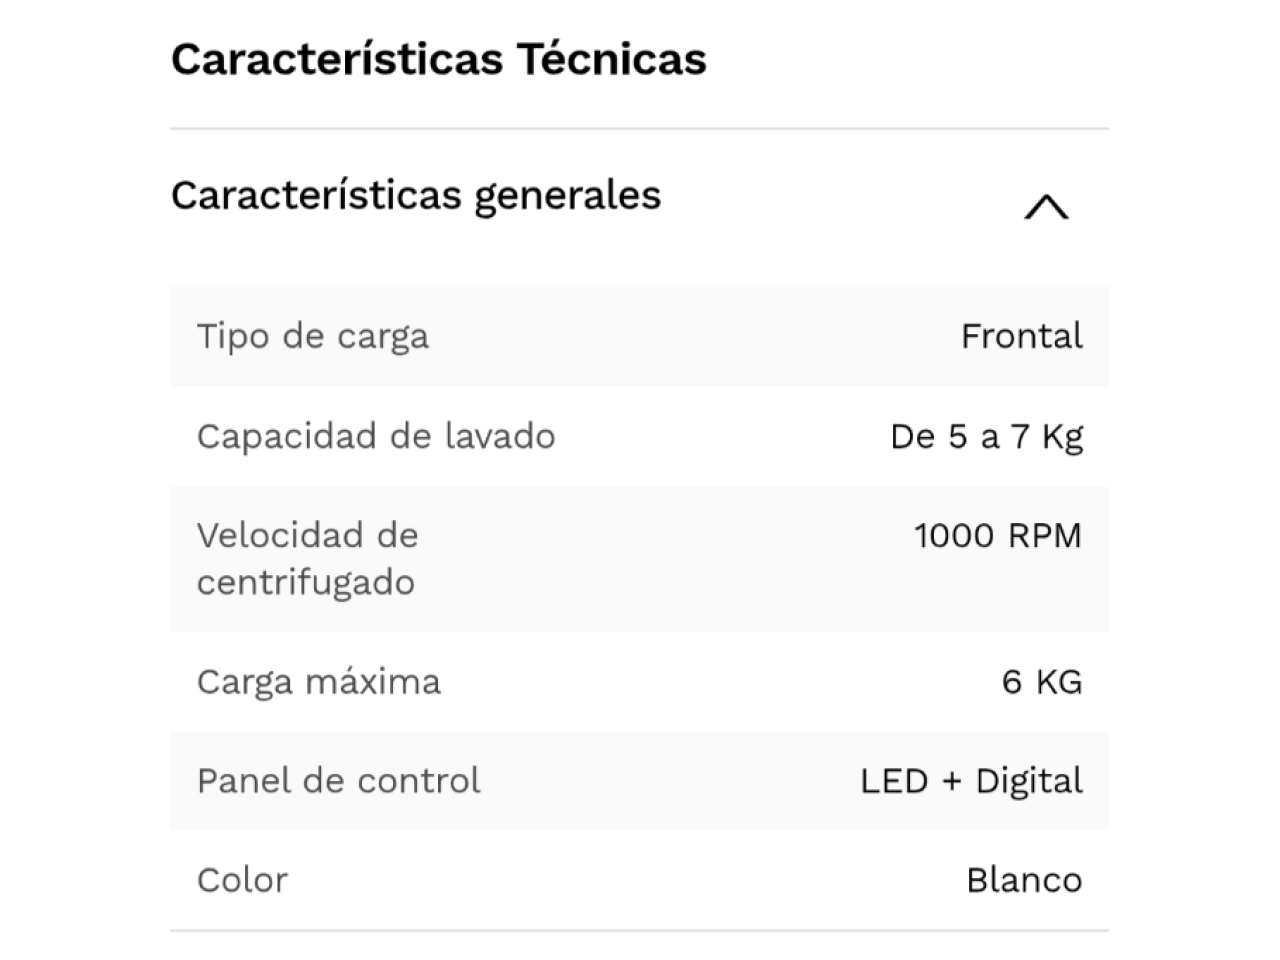Select the Color label
The image size is (1280, 960).
(242, 880)
